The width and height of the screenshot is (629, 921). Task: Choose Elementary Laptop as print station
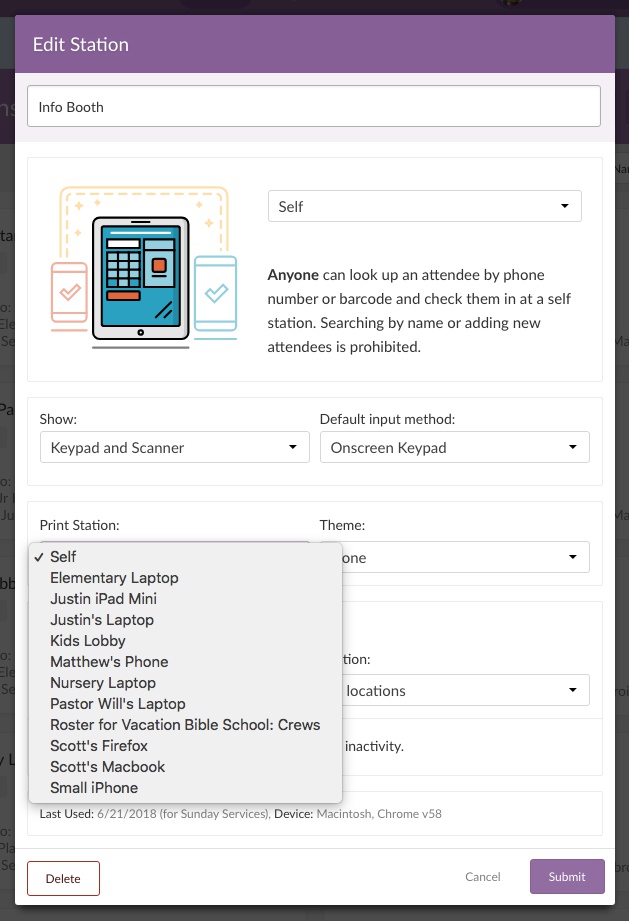click(x=185, y=577)
